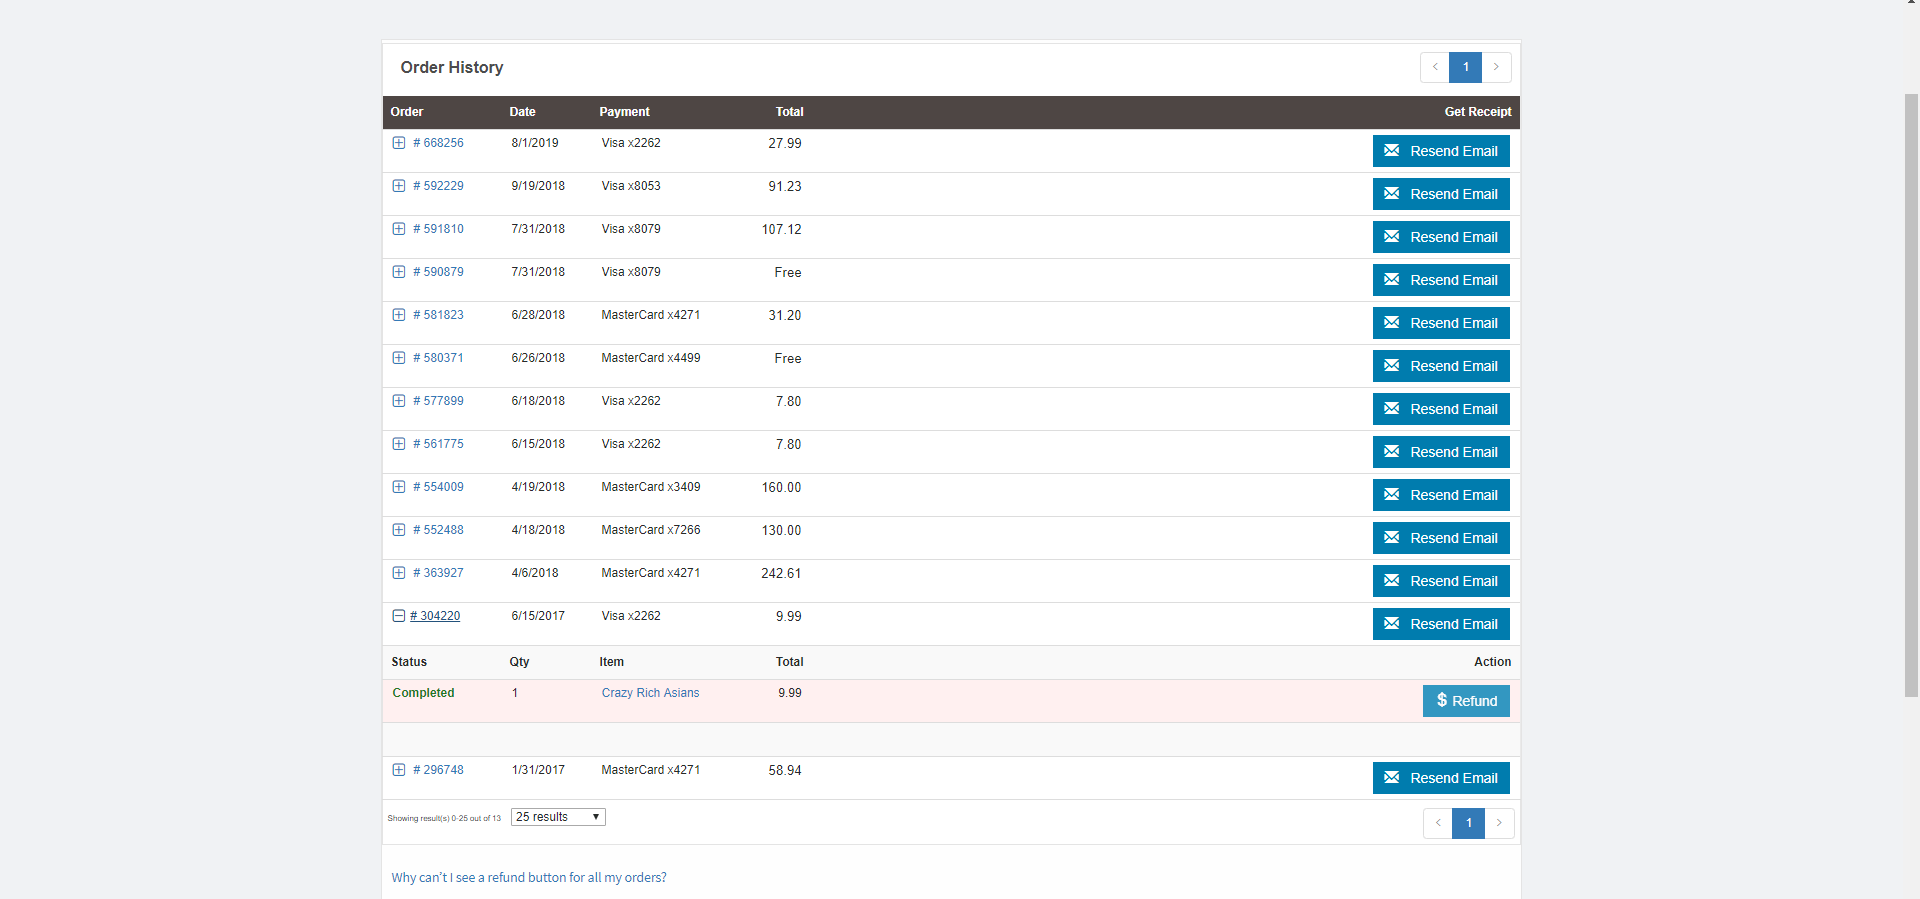Expand order # 552488 row
The height and width of the screenshot is (899, 1920).
point(398,530)
